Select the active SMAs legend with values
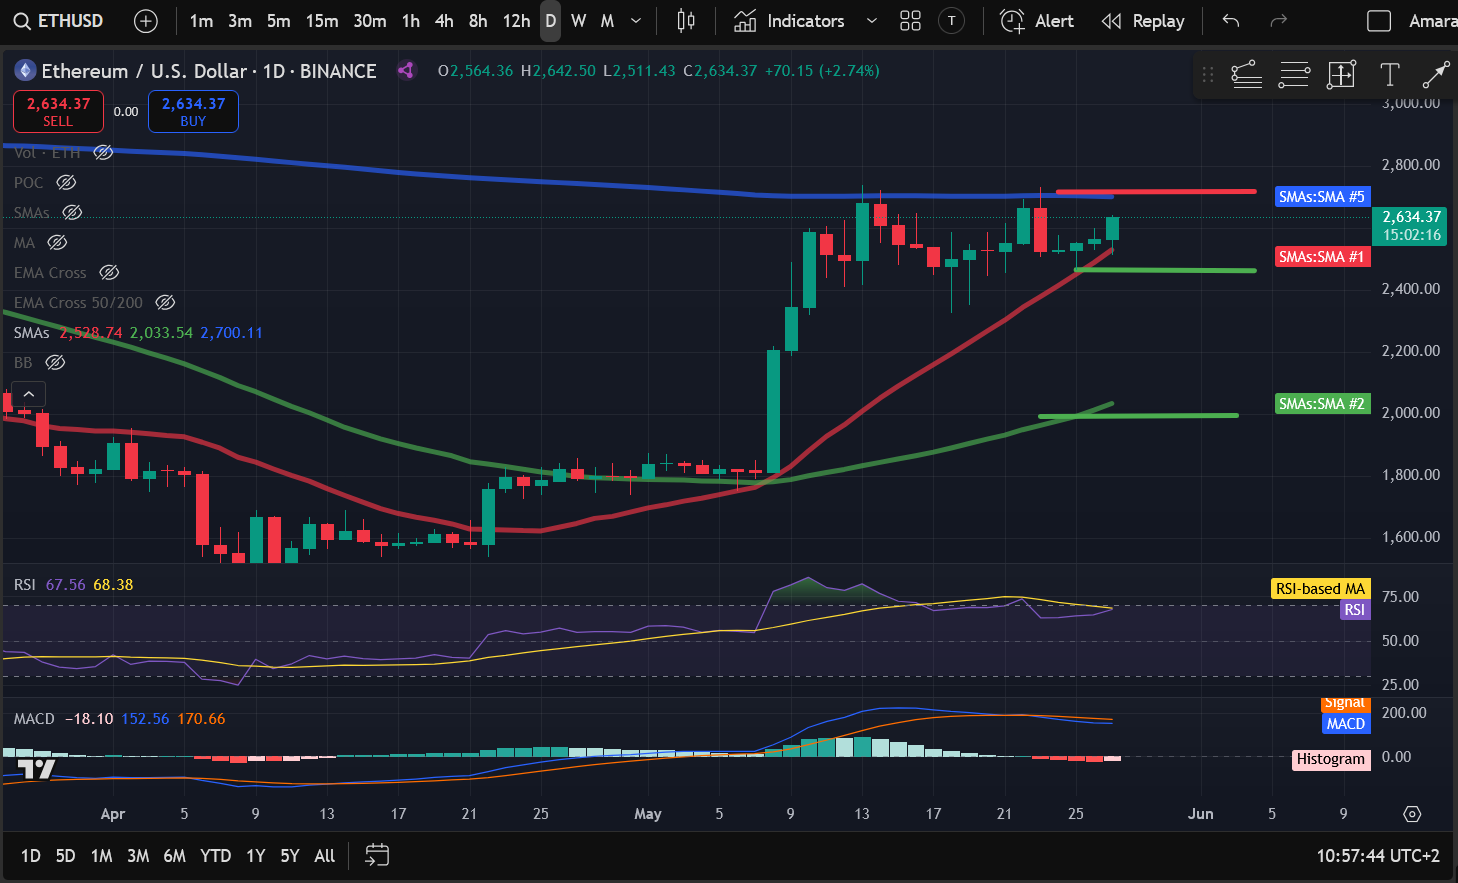 point(138,332)
